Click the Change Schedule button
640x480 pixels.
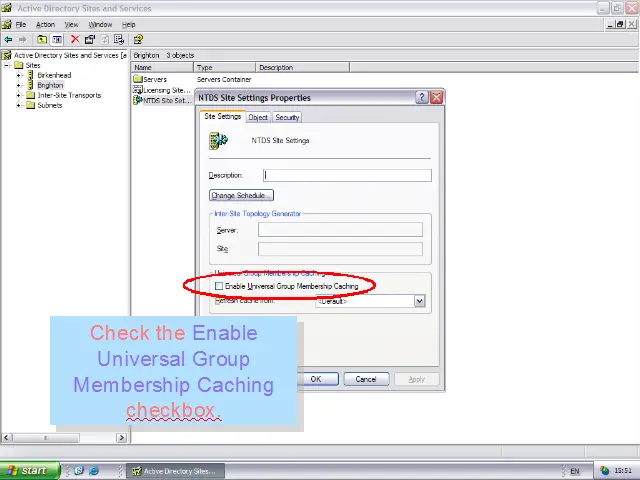[241, 195]
